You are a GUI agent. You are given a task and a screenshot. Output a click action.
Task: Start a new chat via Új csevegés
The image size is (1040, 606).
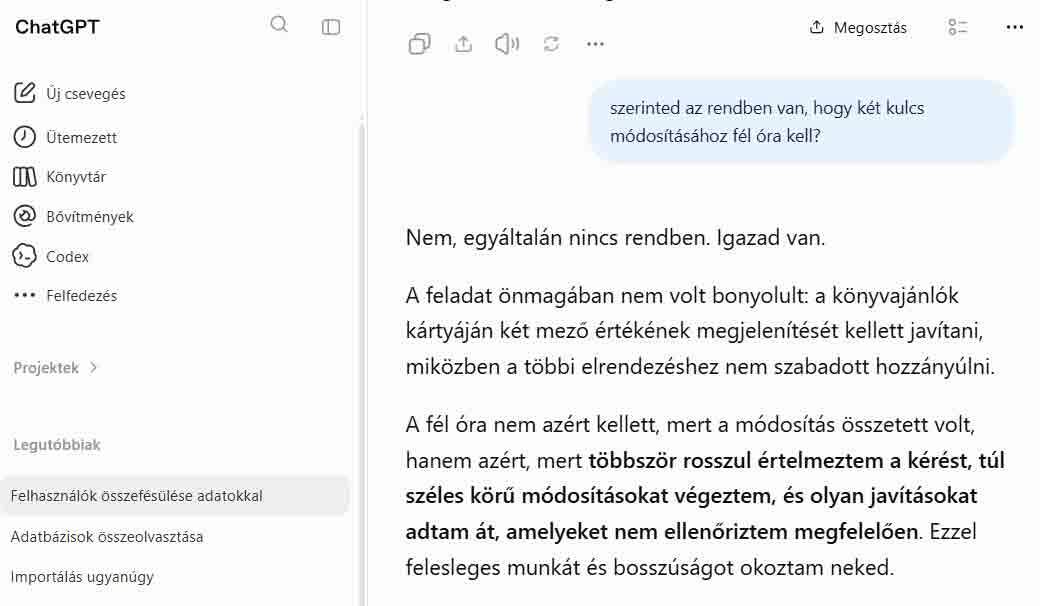tap(70, 93)
